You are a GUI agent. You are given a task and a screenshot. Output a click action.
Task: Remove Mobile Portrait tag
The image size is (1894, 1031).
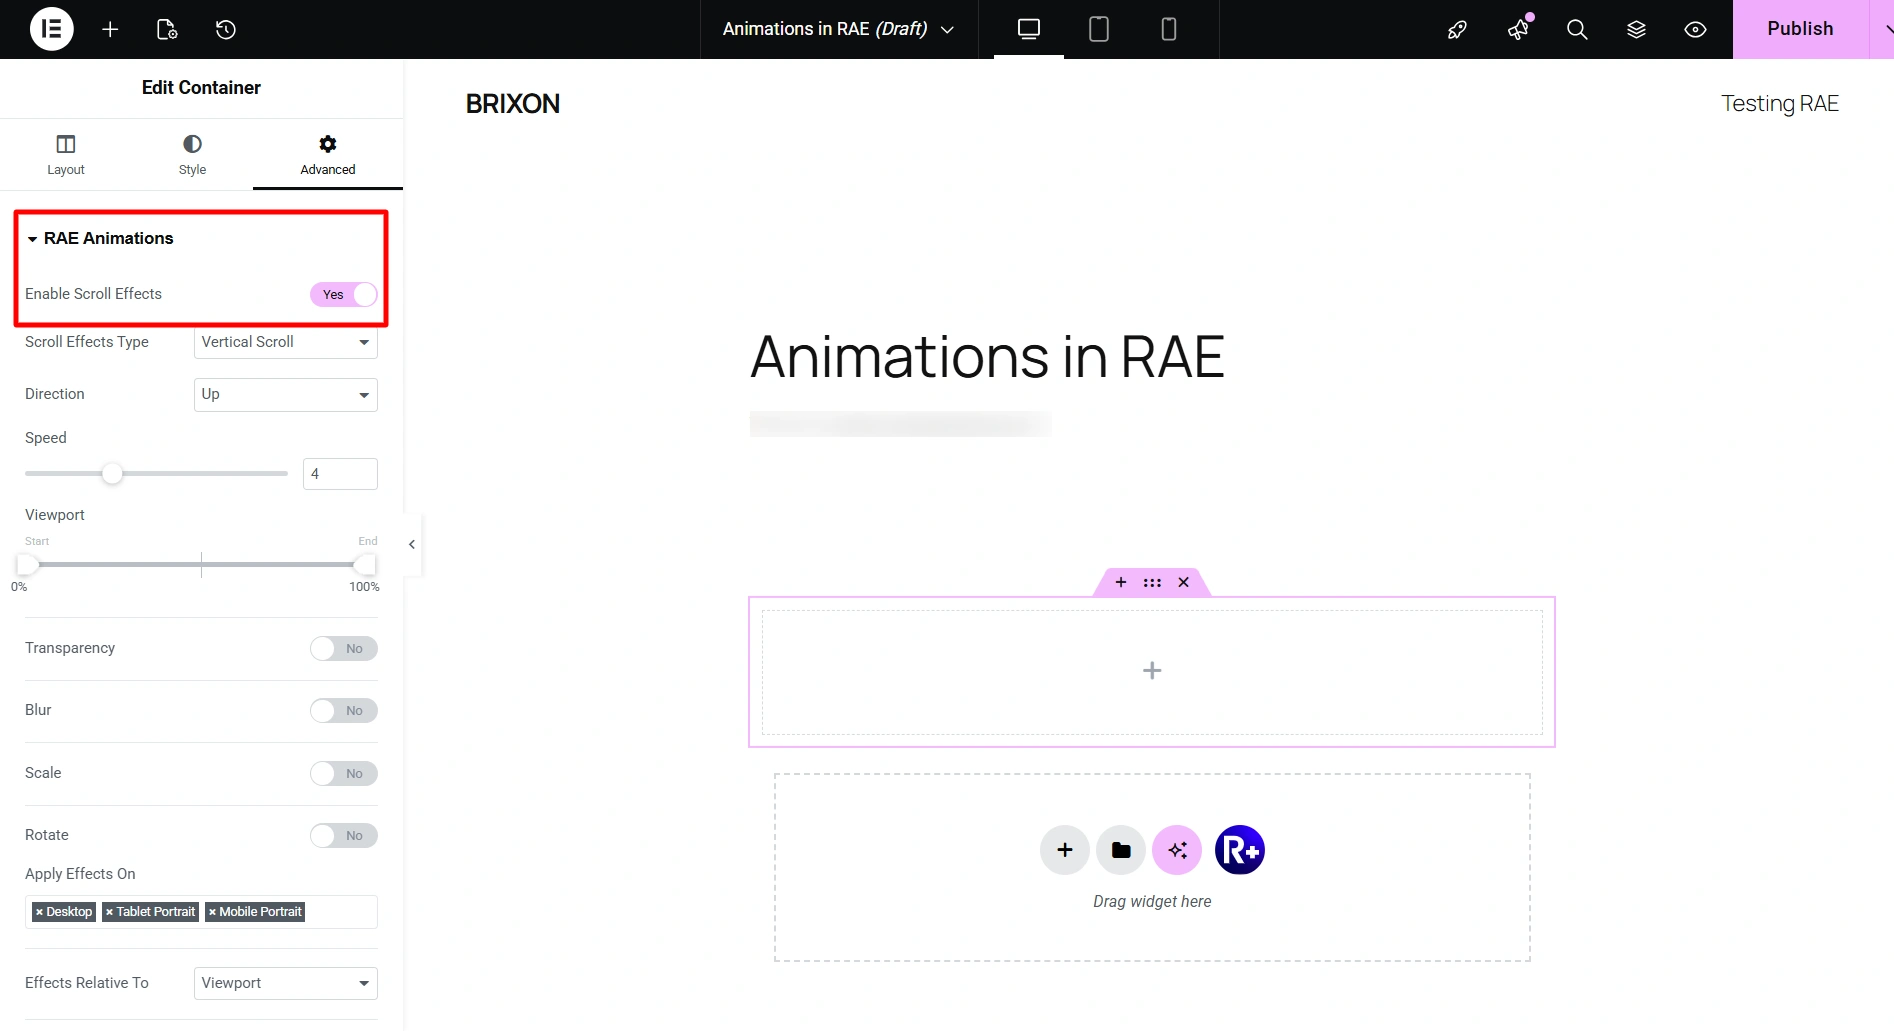pos(212,912)
